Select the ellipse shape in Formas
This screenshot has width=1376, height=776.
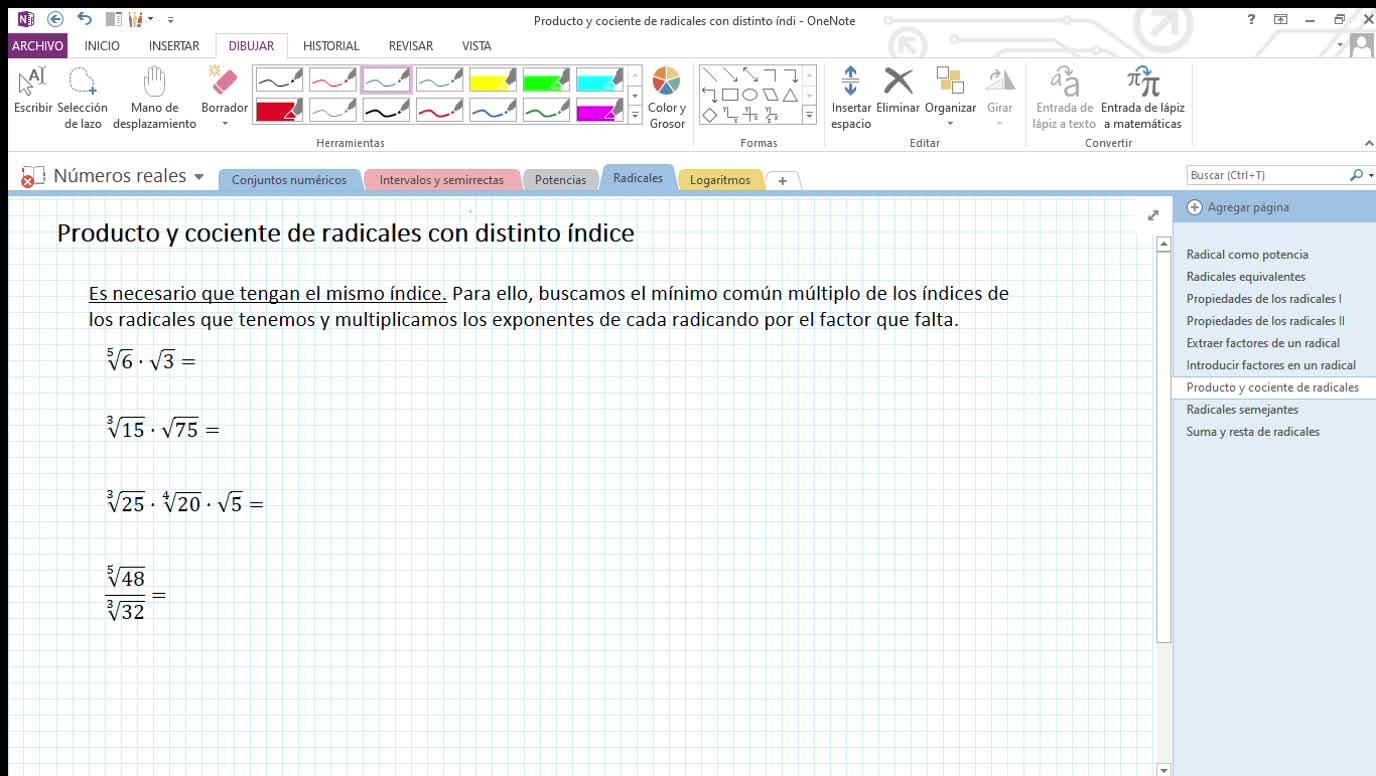point(749,95)
